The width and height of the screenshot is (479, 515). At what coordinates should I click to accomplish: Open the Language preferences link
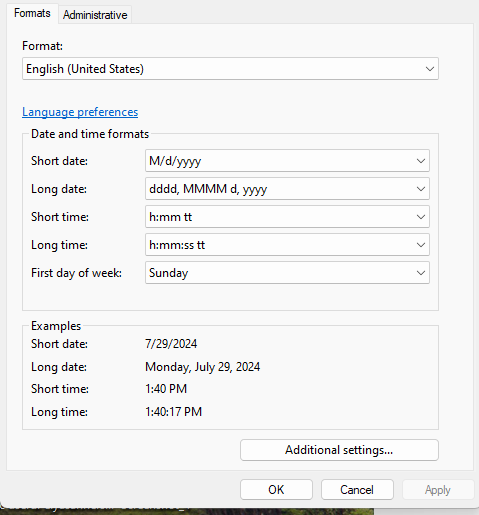[80, 112]
